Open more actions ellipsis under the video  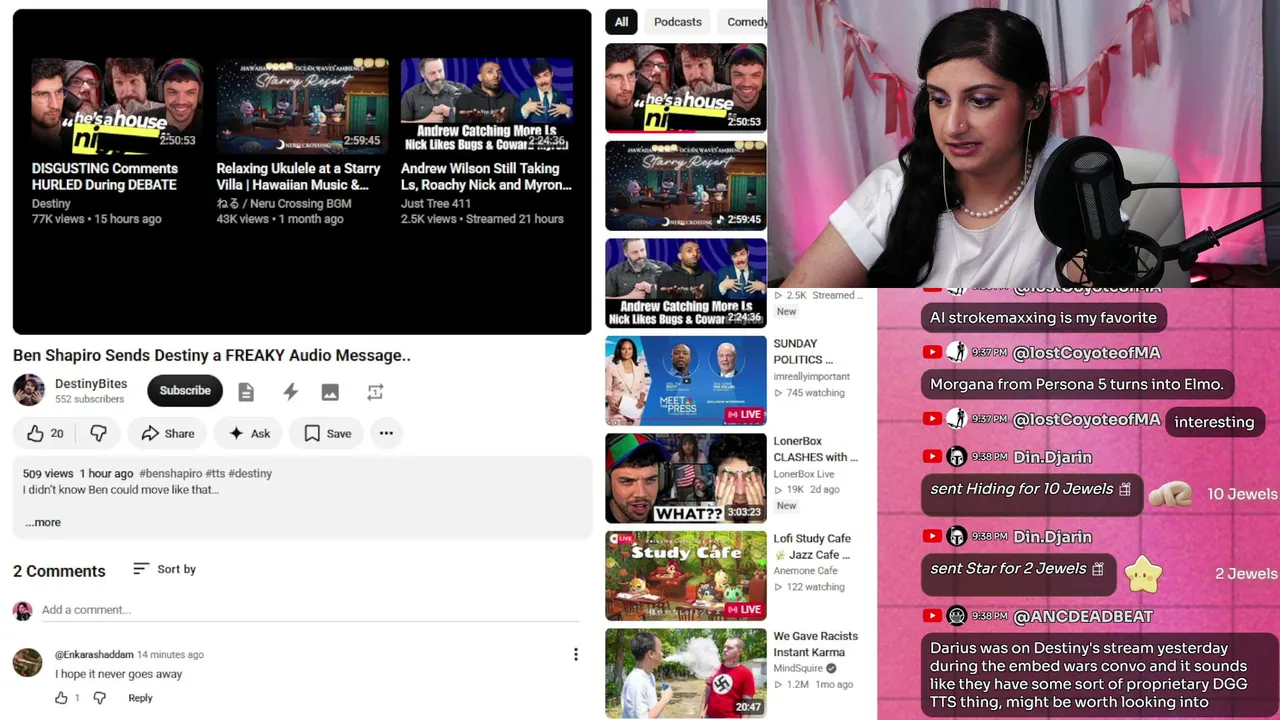(x=386, y=433)
